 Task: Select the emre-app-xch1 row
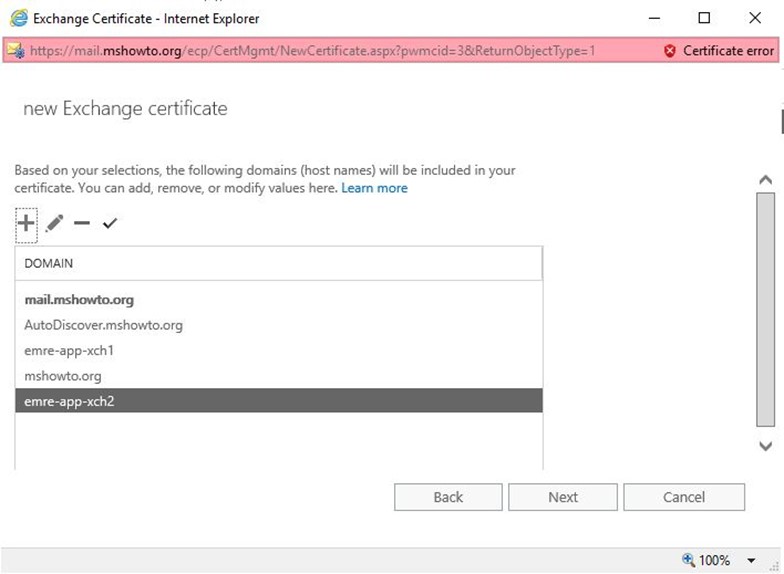coord(278,351)
